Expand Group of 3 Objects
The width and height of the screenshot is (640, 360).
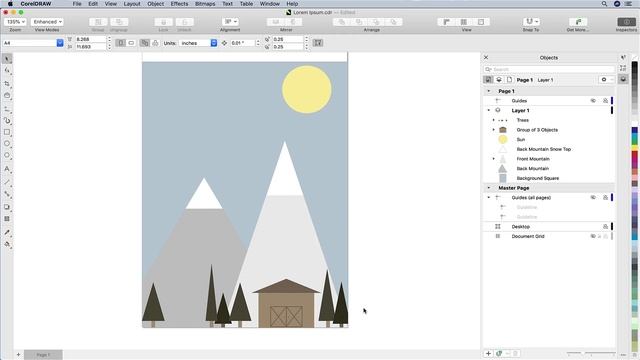tap(493, 130)
